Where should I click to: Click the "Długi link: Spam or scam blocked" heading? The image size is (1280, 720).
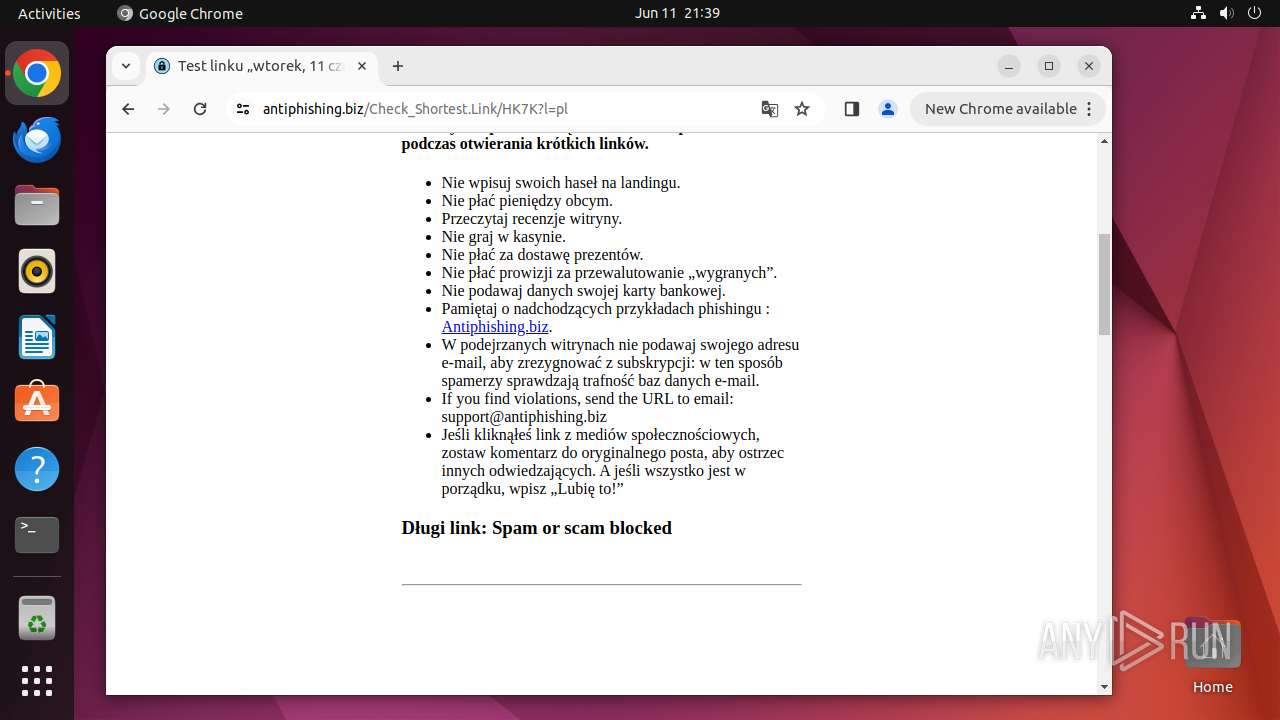tap(537, 528)
